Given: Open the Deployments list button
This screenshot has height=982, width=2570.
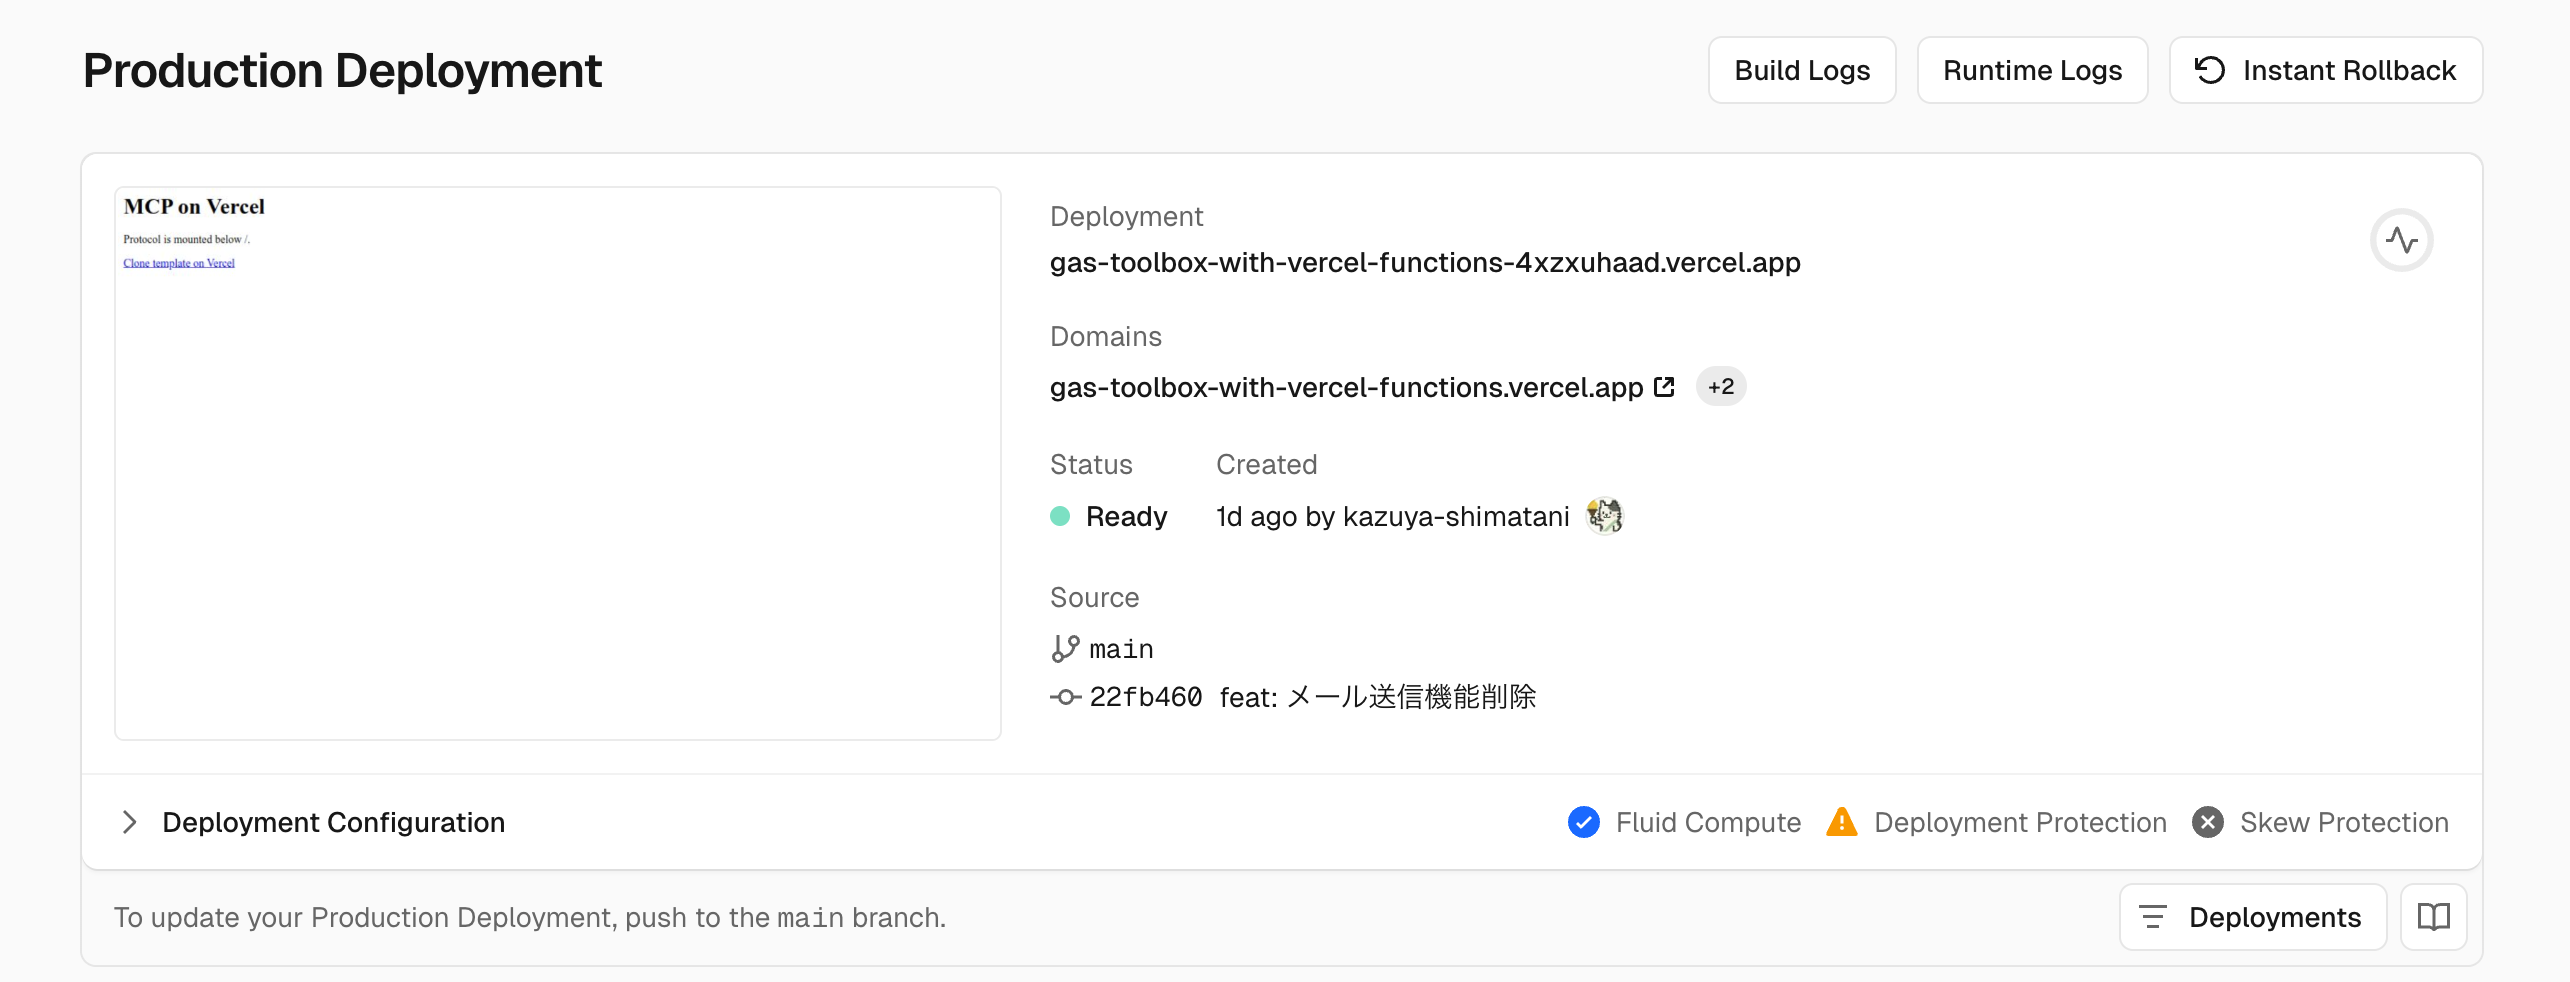Looking at the screenshot, I should coord(2252,917).
